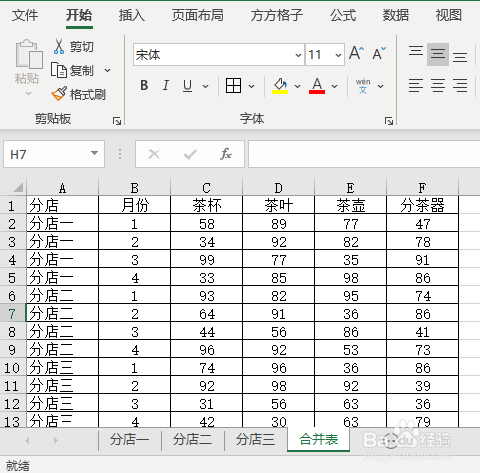Switch to the 公式 ribbon tab
This screenshot has height=473, width=480.
tap(343, 15)
